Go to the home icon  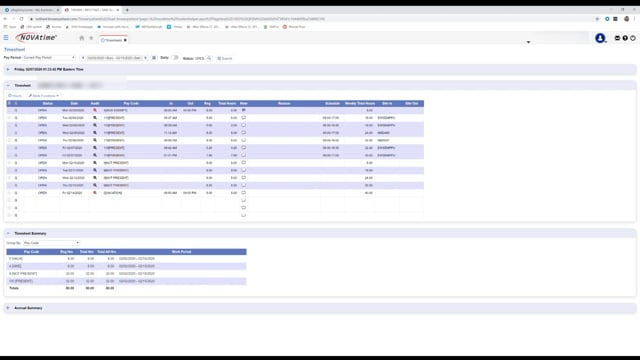[x=82, y=38]
